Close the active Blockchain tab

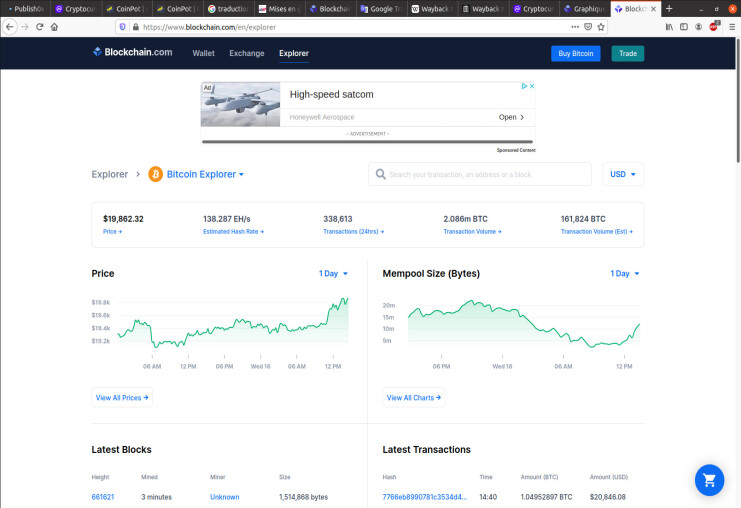click(653, 9)
